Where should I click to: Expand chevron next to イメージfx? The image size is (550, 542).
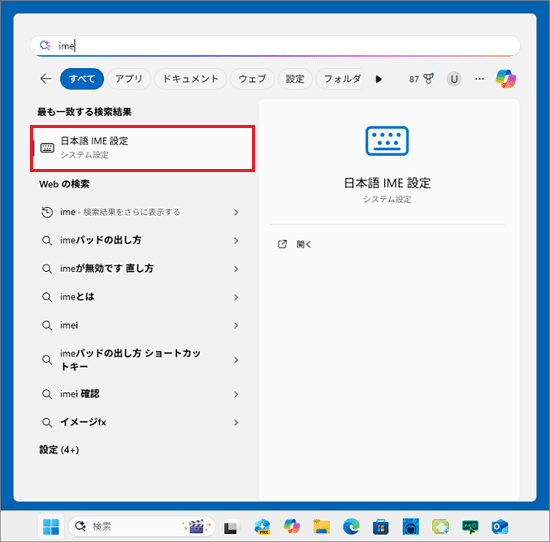tap(236, 423)
